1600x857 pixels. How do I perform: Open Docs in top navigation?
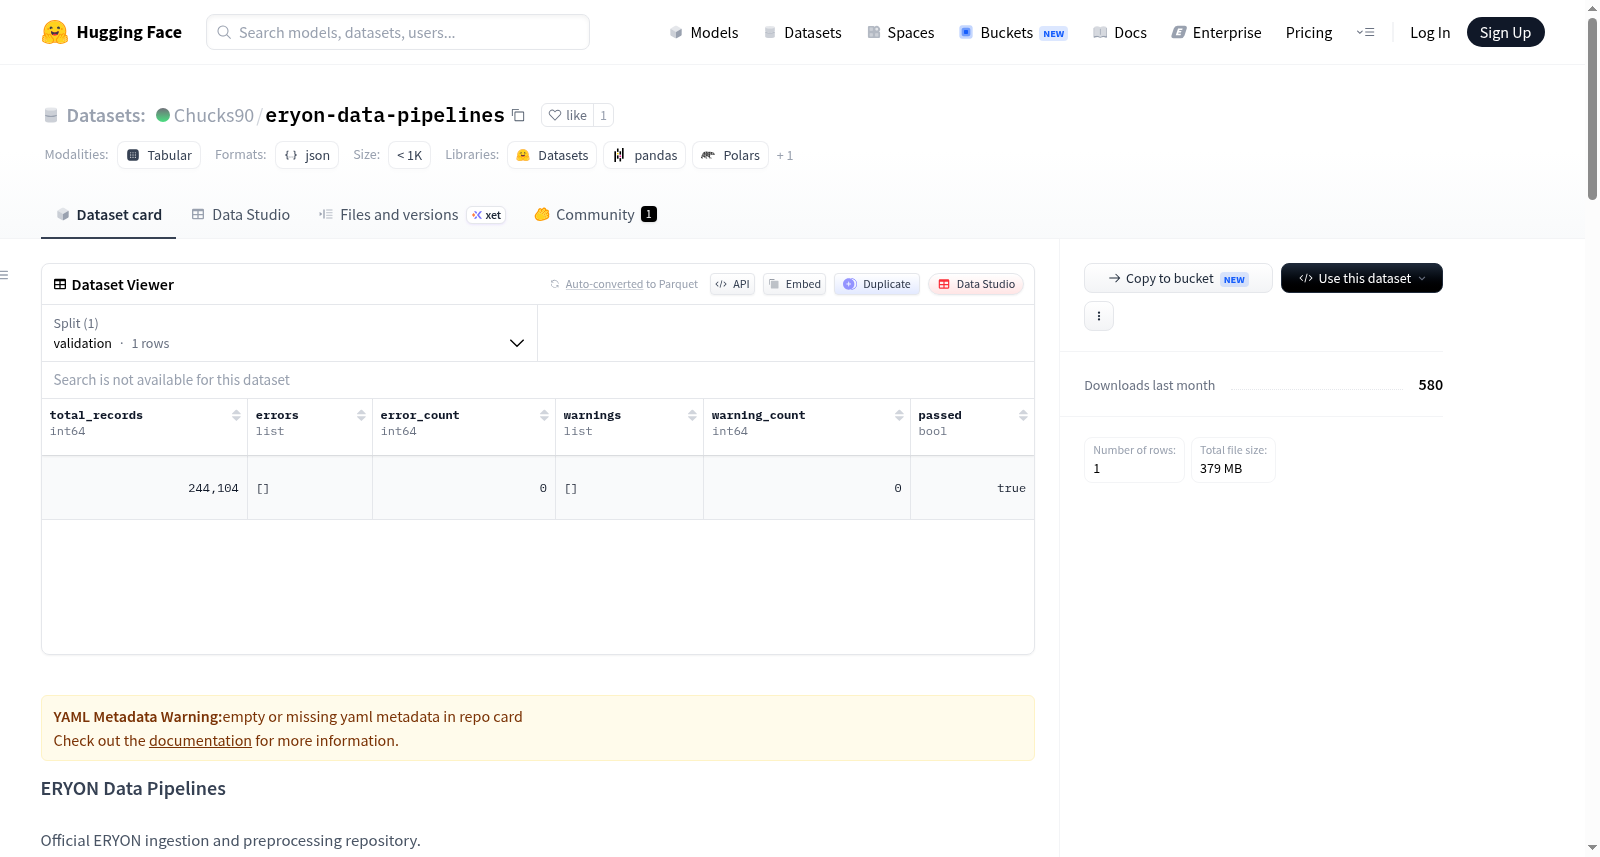[1120, 32]
